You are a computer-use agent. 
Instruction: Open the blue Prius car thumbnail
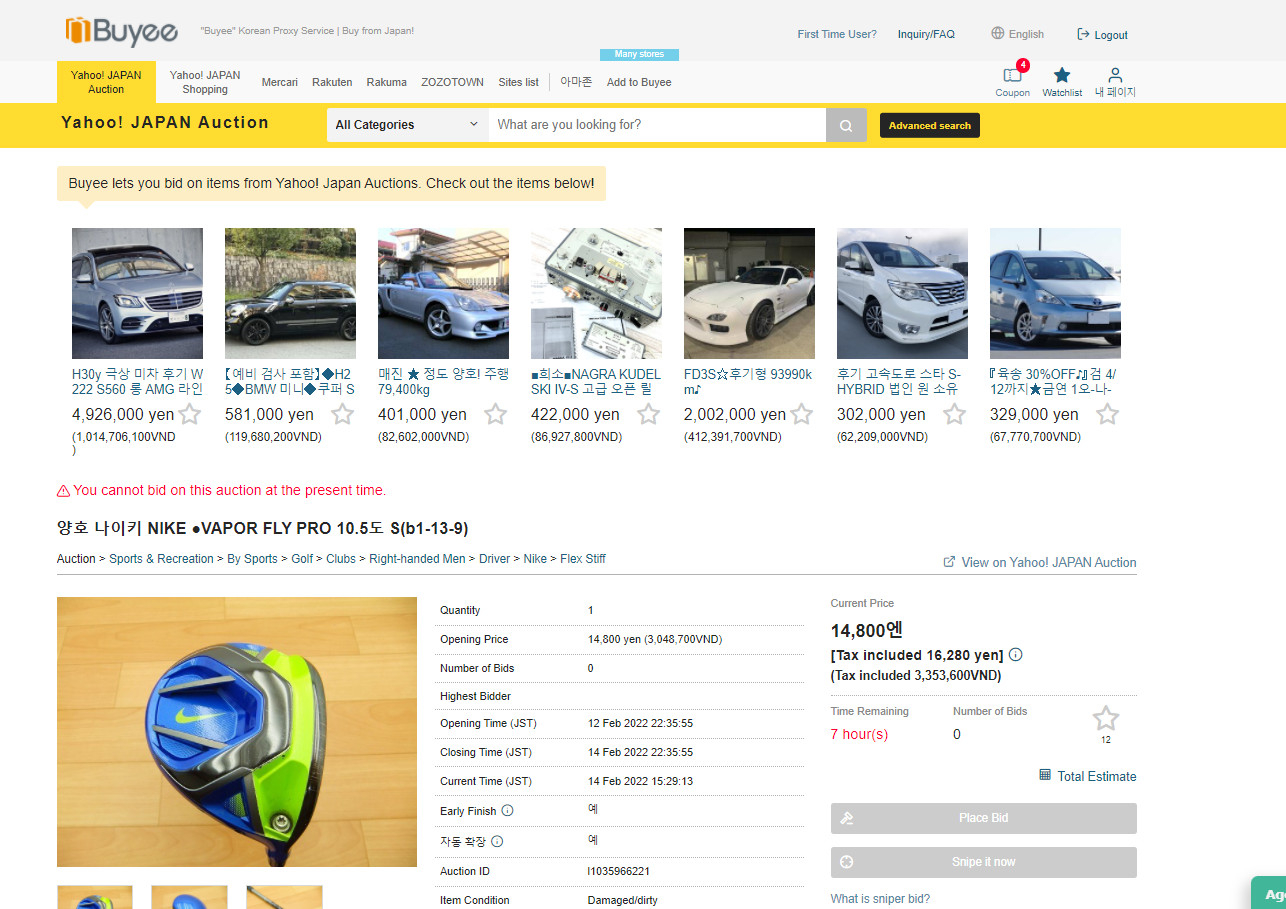pos(1055,293)
